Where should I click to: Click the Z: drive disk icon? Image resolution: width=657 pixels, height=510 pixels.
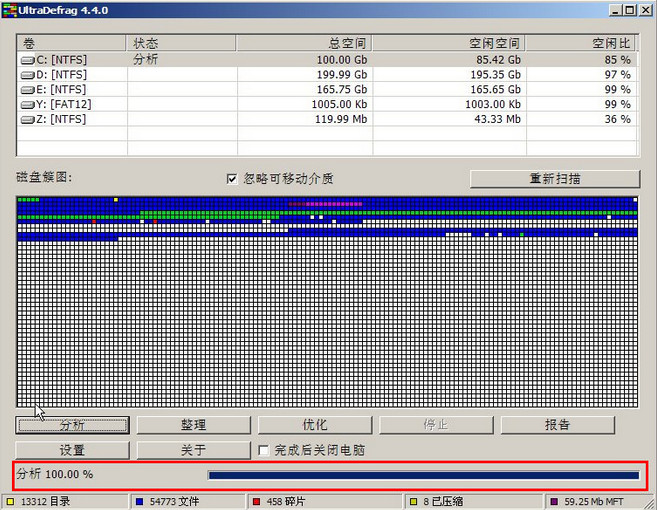point(27,120)
